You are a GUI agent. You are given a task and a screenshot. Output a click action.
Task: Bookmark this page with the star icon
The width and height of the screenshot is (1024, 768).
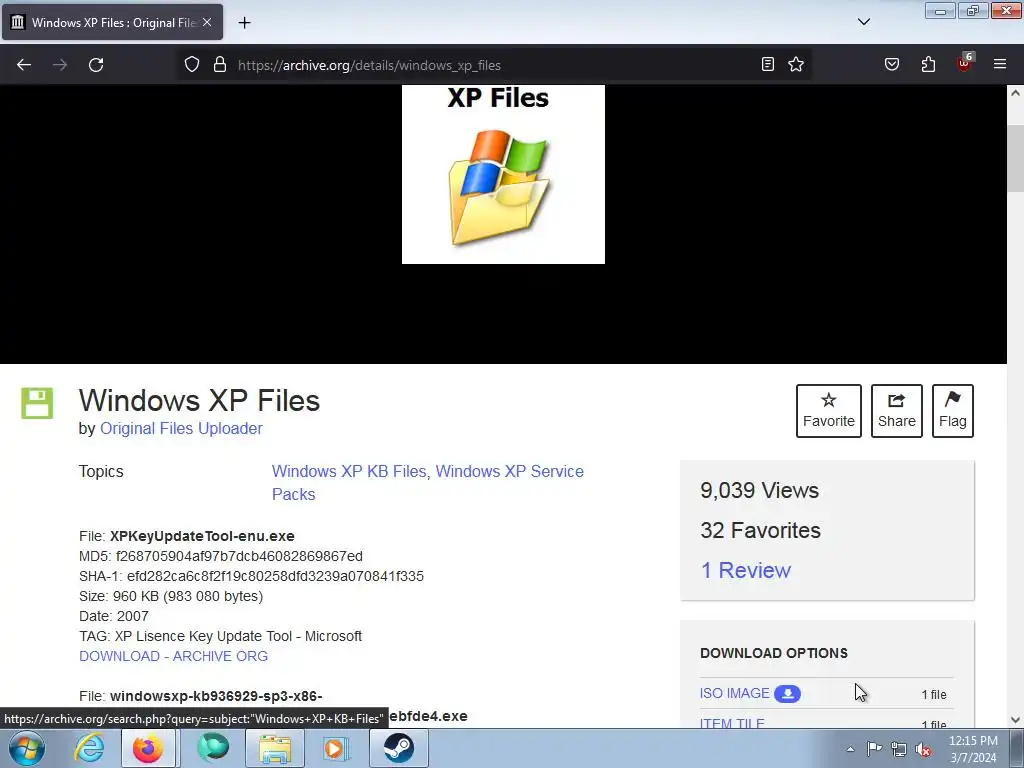point(795,64)
